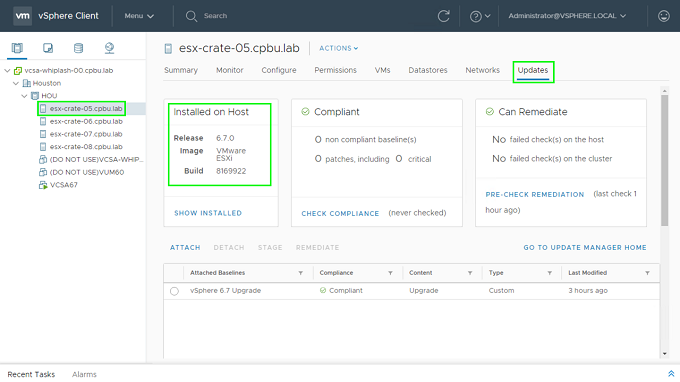Switch to the Permissions tab
The height and width of the screenshot is (382, 680).
(336, 70)
